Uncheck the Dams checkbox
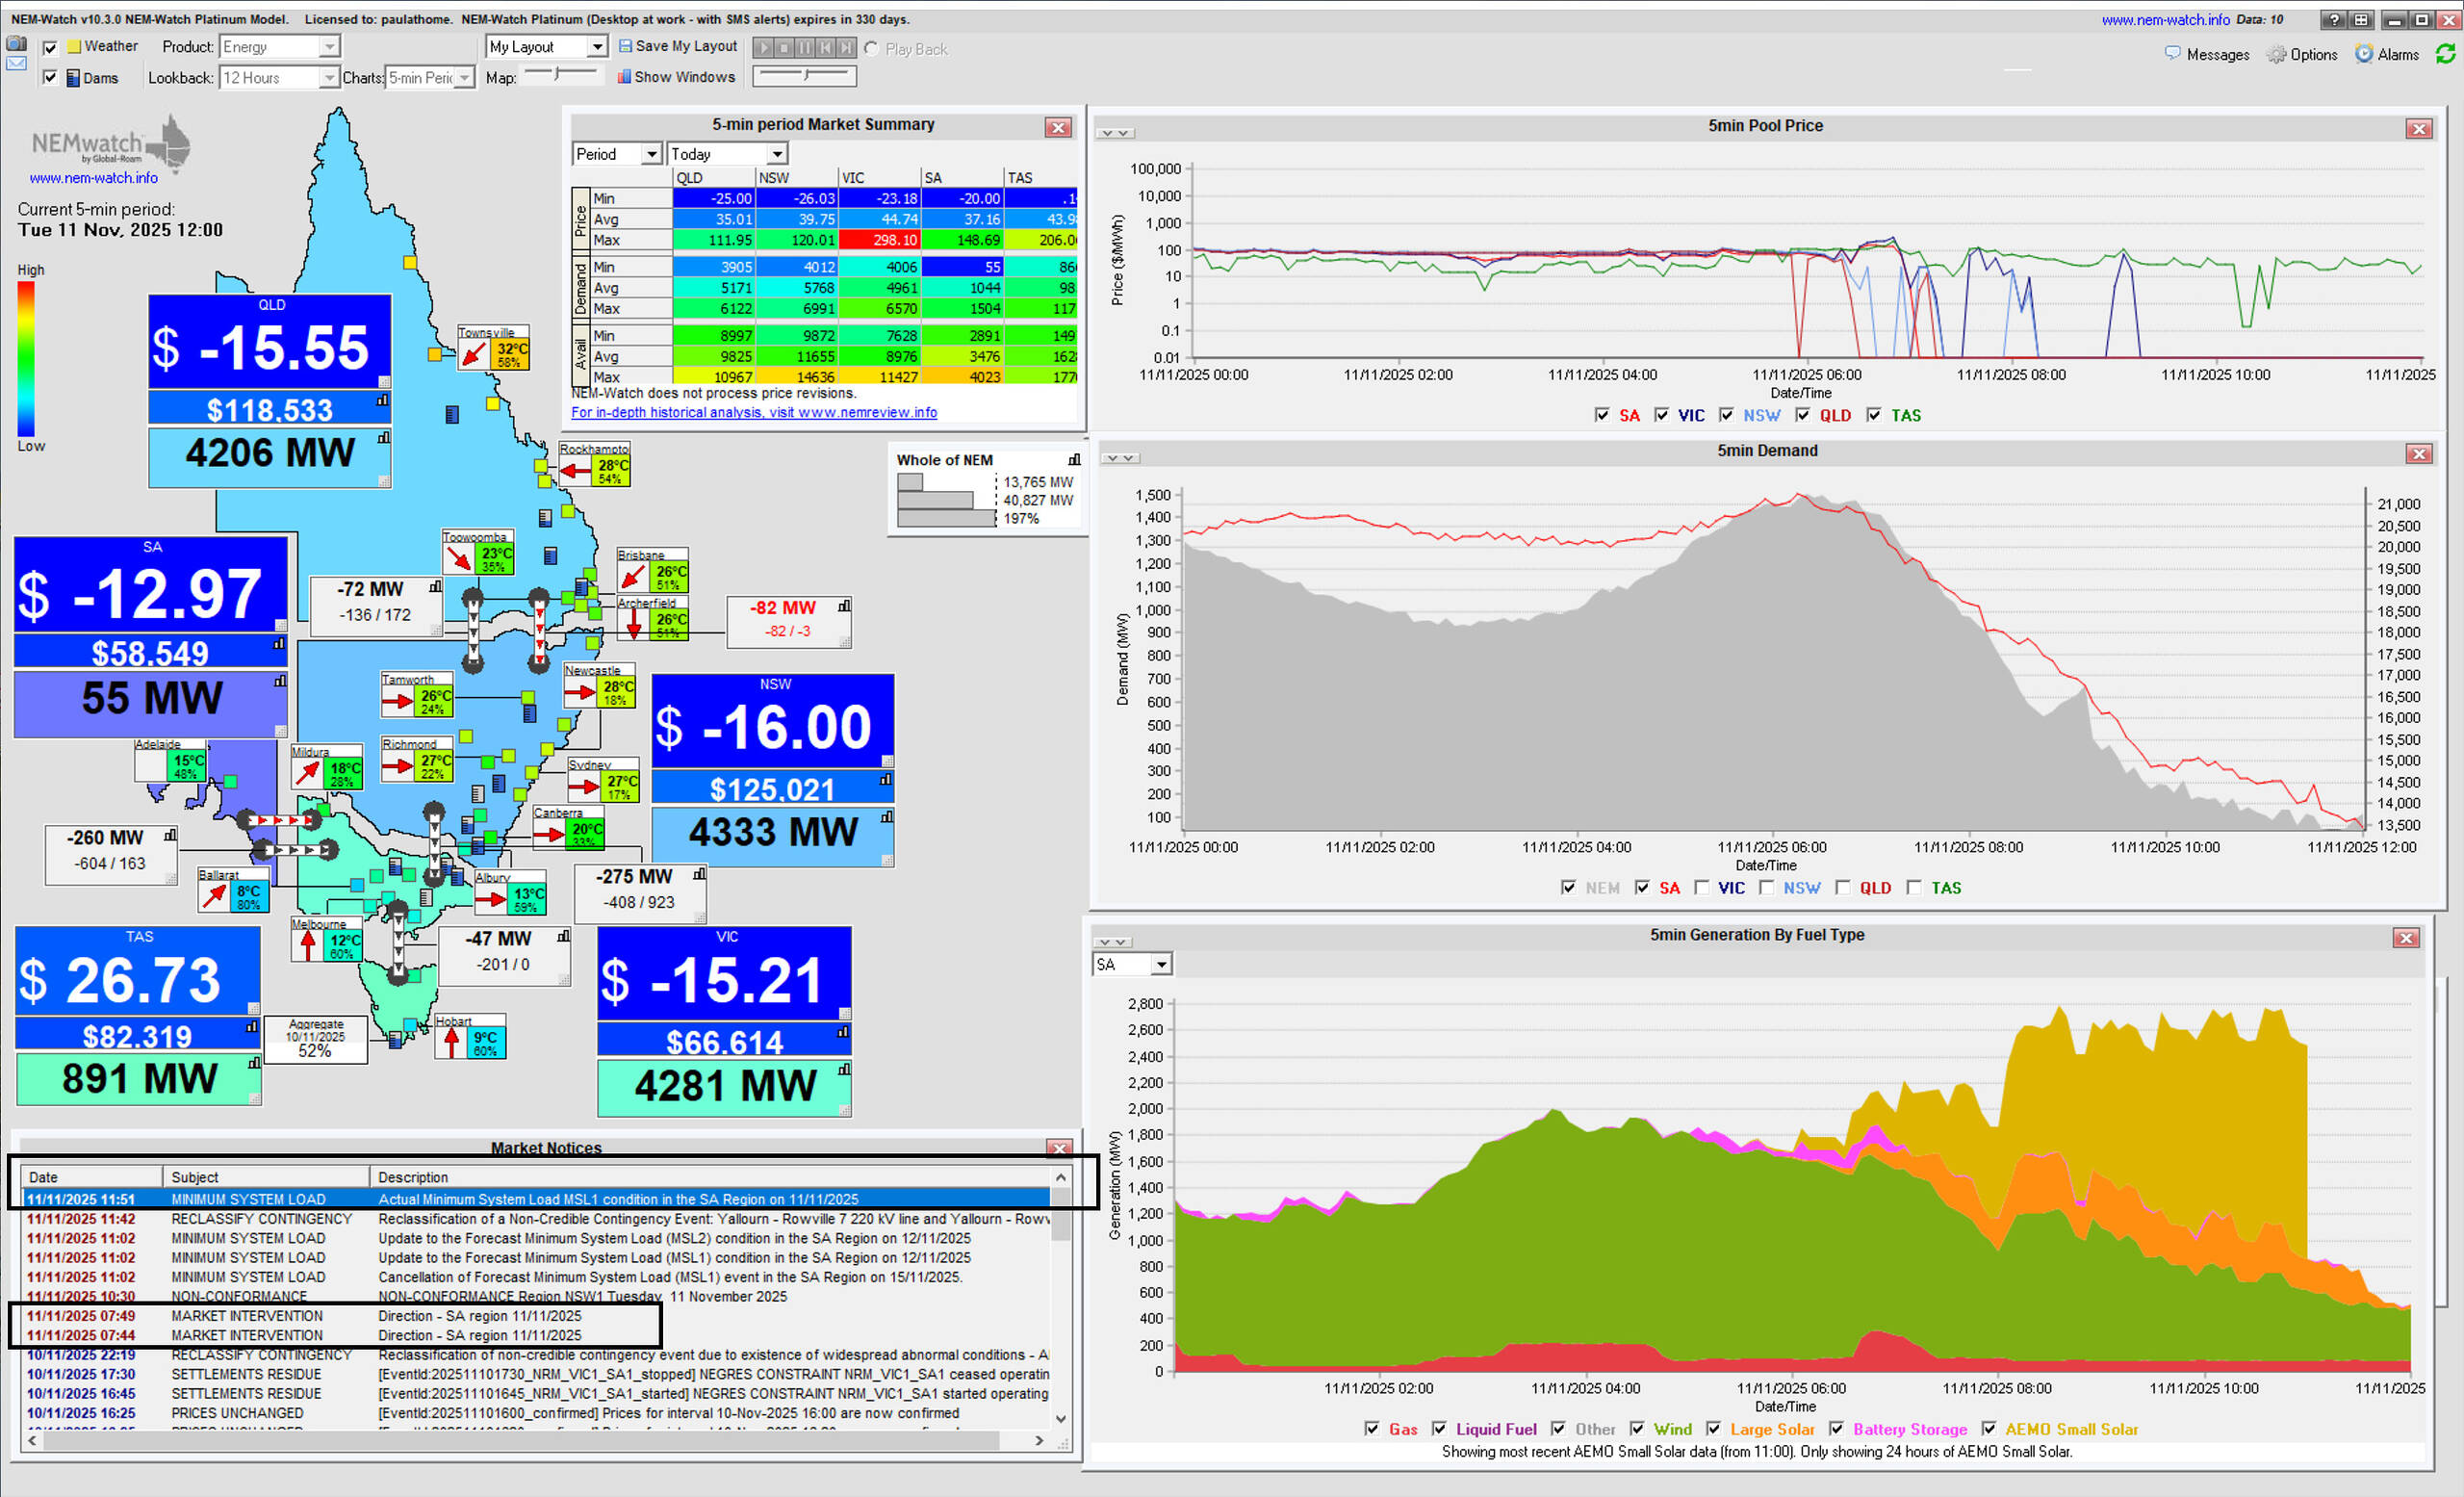Screen dimensions: 2464x1497 tap(50, 78)
